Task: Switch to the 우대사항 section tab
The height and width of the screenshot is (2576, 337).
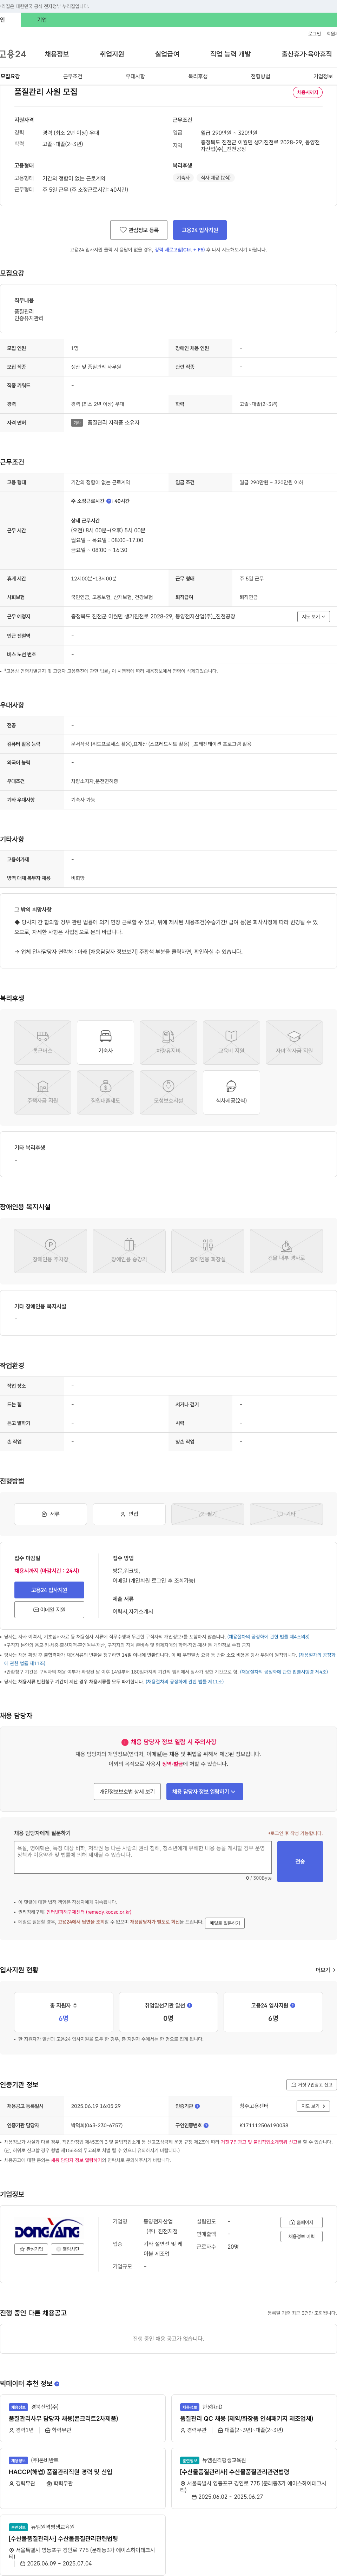Action: click(x=135, y=76)
